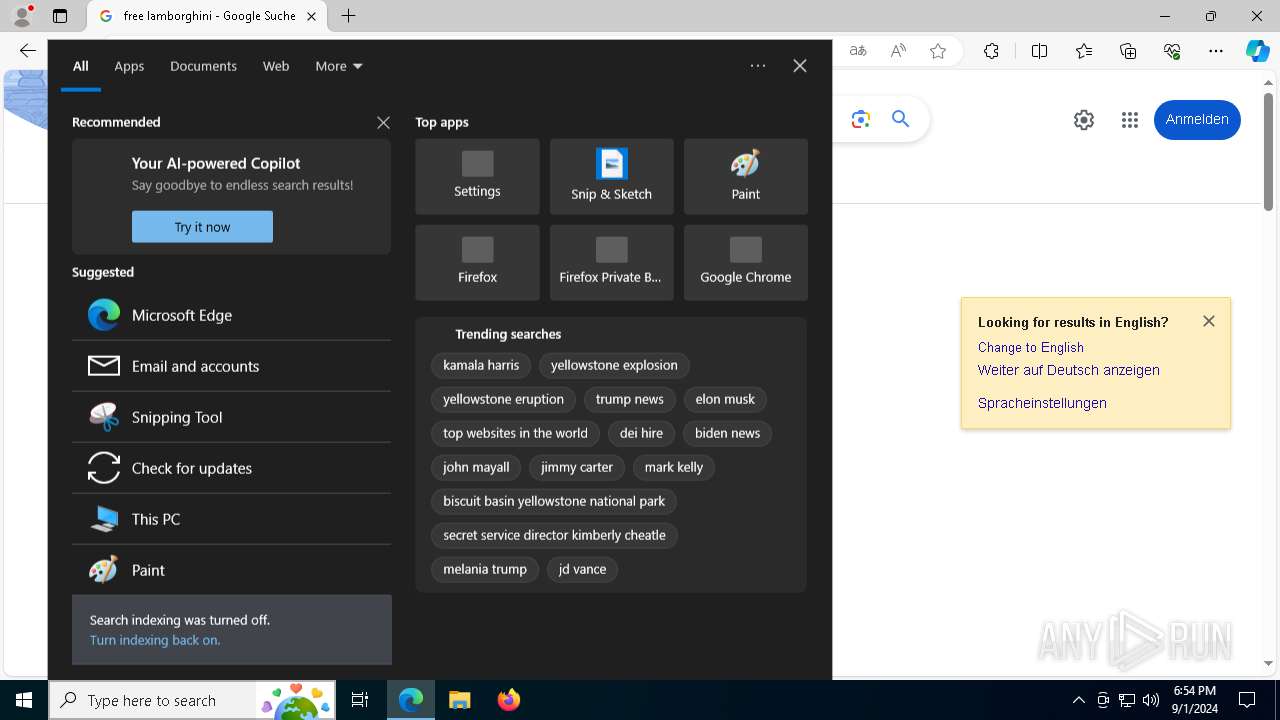Click Change to English link
Viewport: 1280px width, 720px height.
1031,347
